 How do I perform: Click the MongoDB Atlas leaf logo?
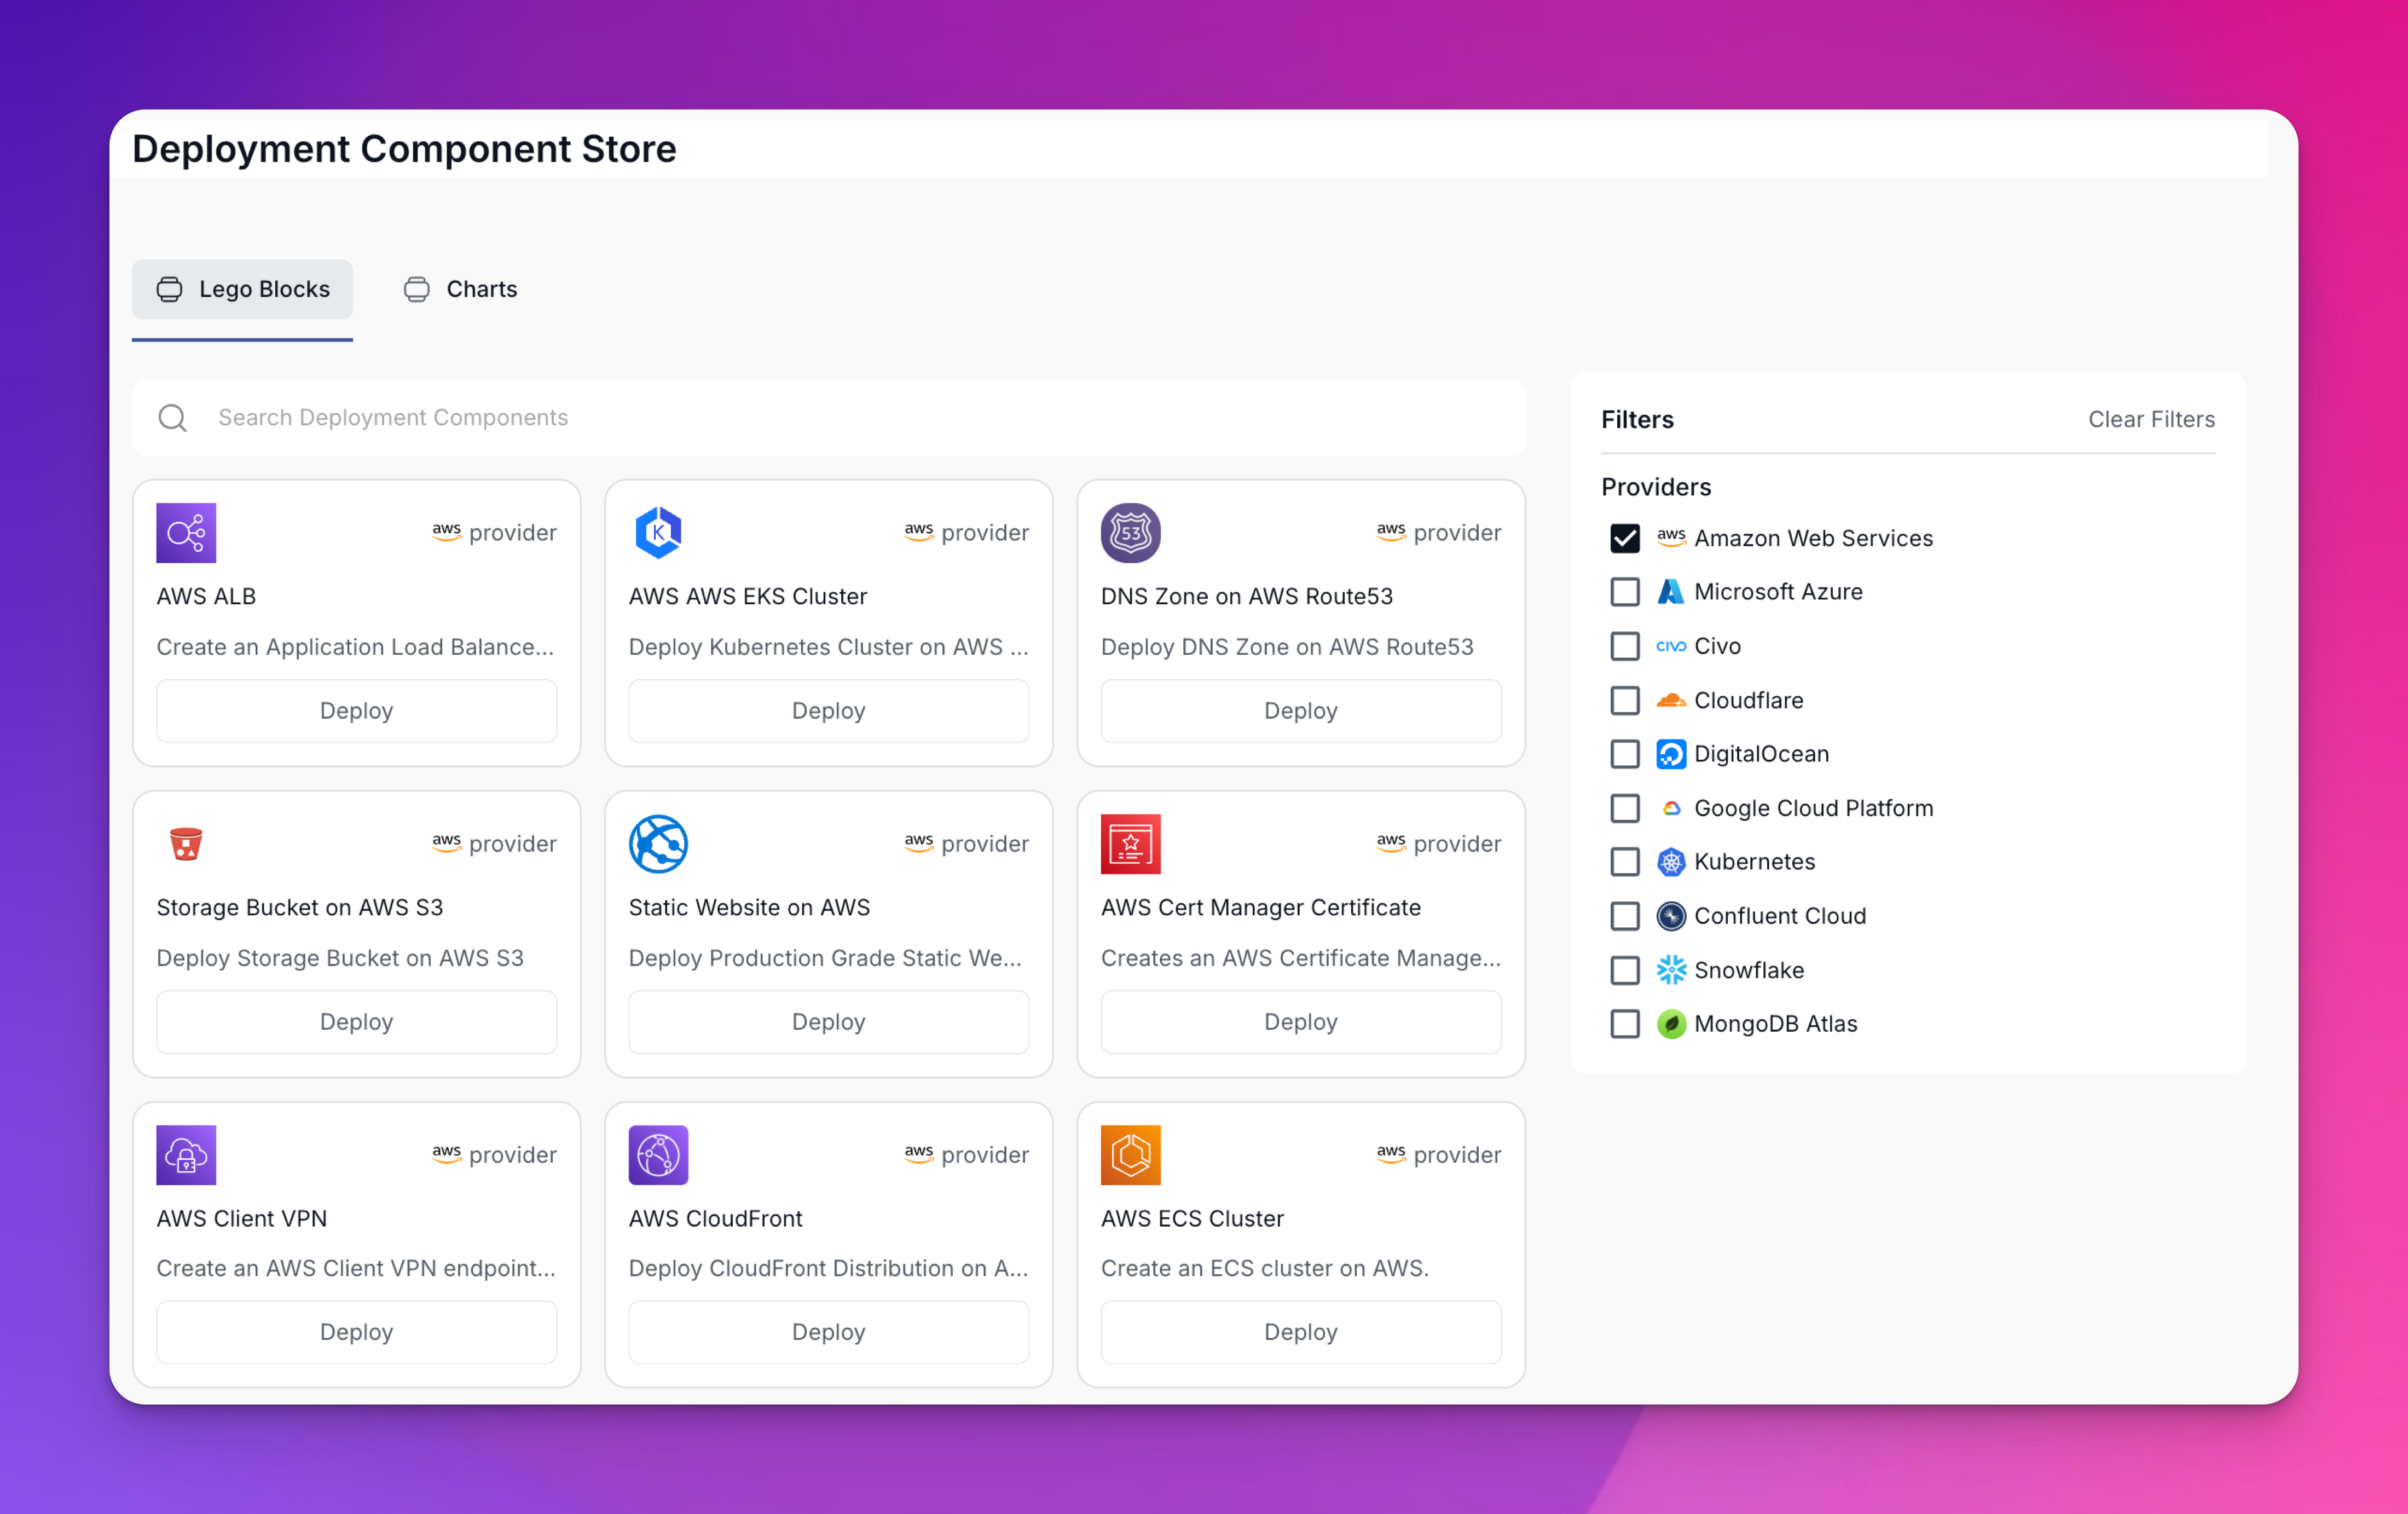click(1670, 1024)
